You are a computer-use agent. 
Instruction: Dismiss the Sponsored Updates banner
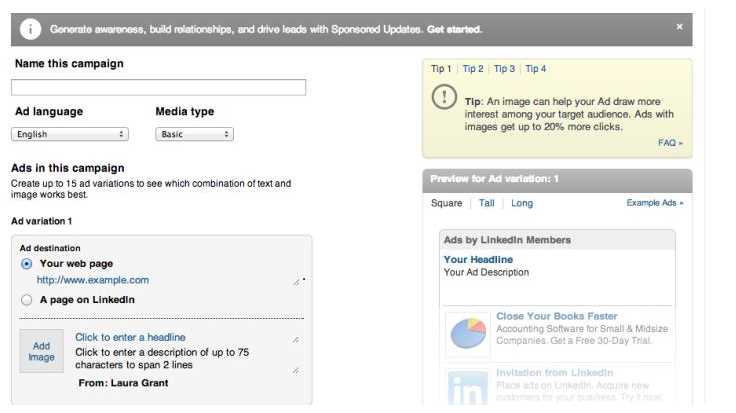(680, 26)
